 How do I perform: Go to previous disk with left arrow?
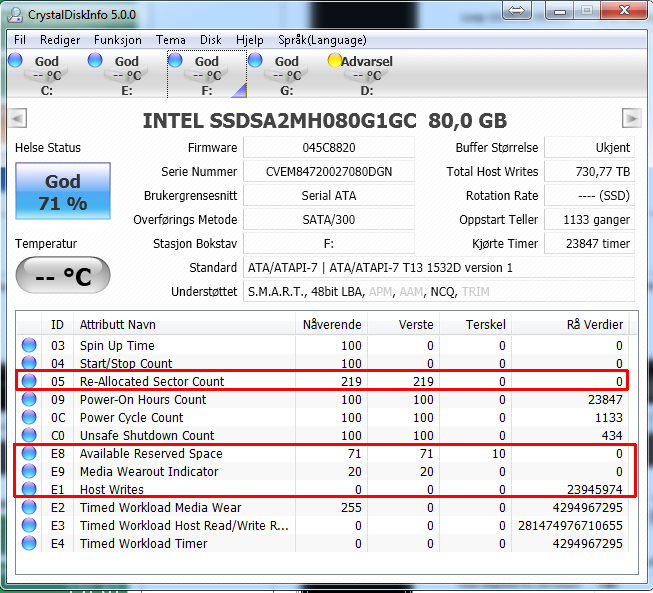[17, 119]
